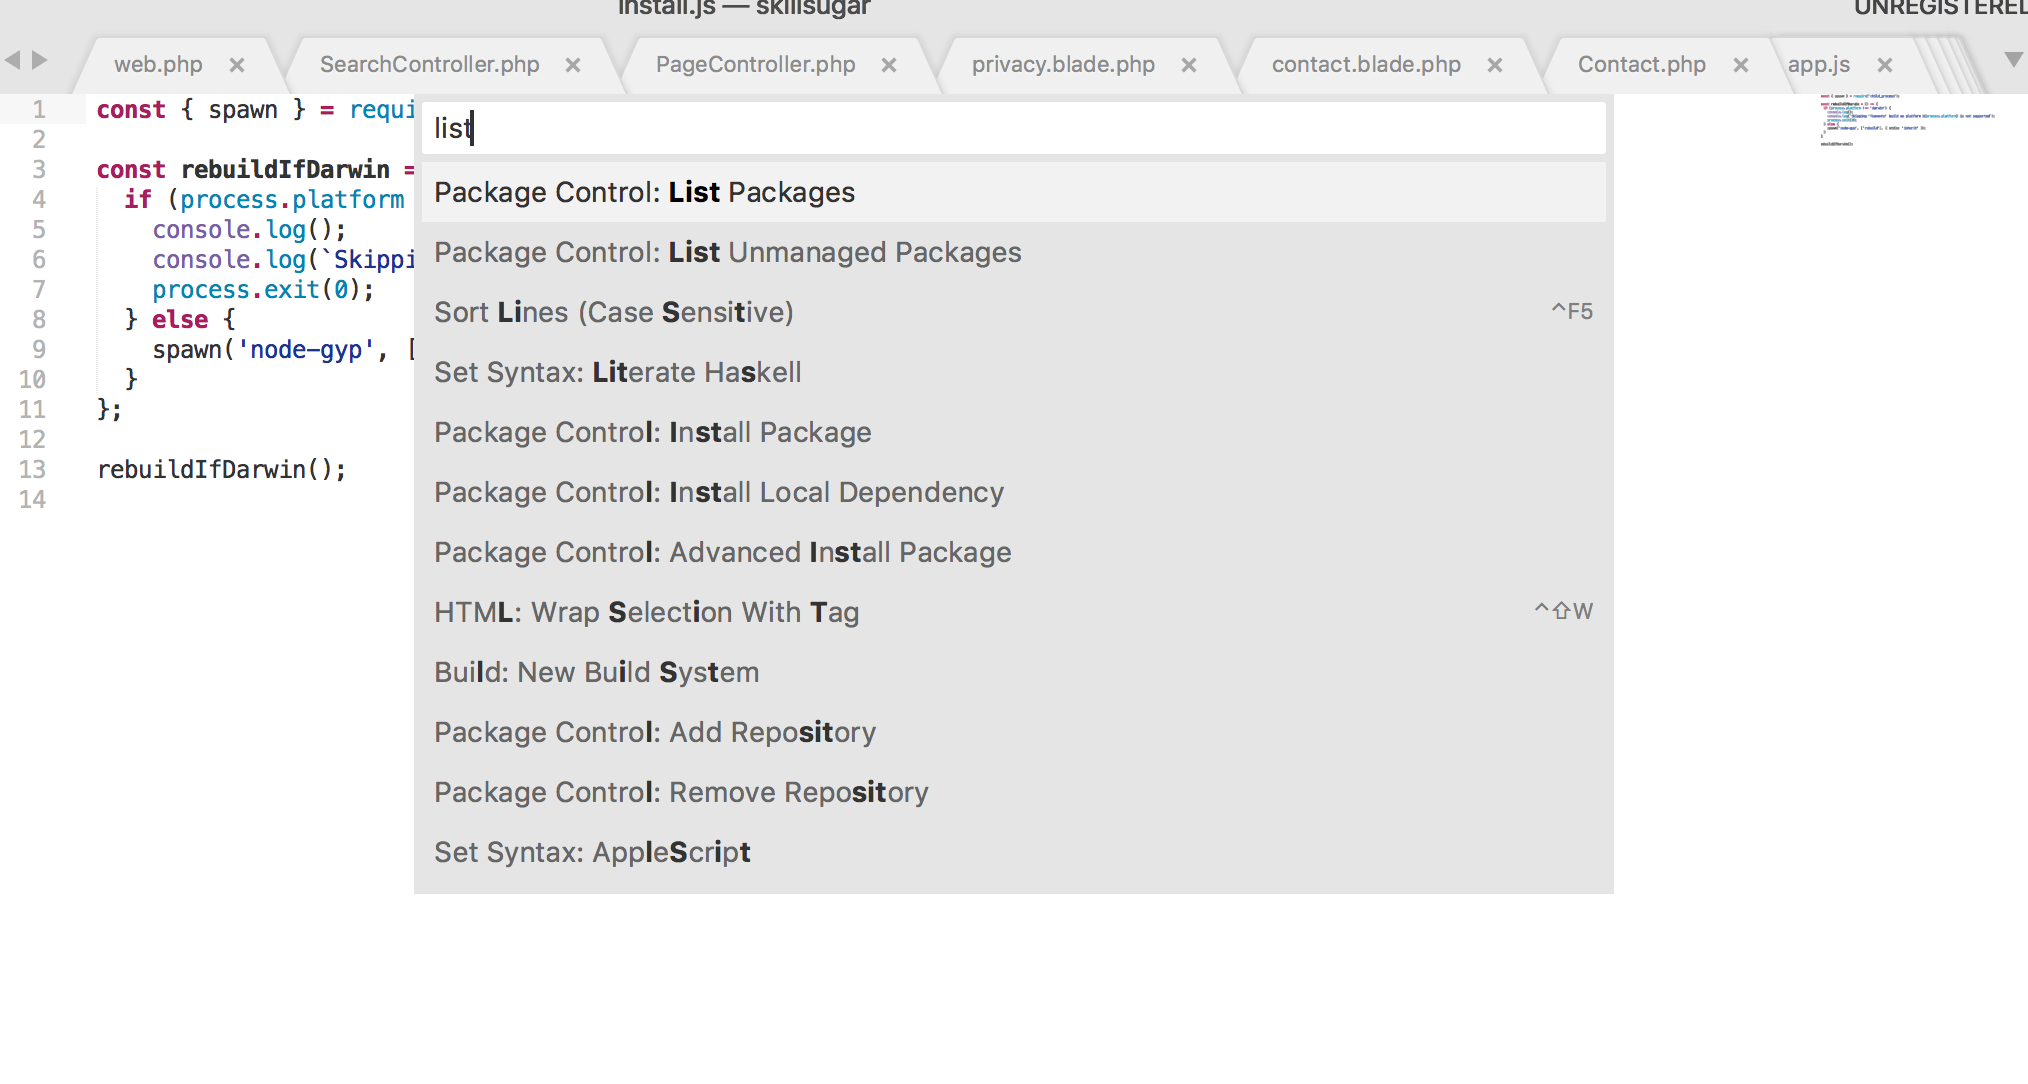Switch to the app.js tab
The image size is (2028, 1084).
(1818, 65)
